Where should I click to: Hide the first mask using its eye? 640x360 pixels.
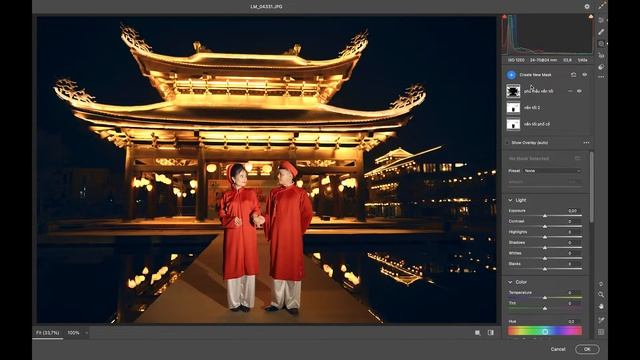click(579, 91)
